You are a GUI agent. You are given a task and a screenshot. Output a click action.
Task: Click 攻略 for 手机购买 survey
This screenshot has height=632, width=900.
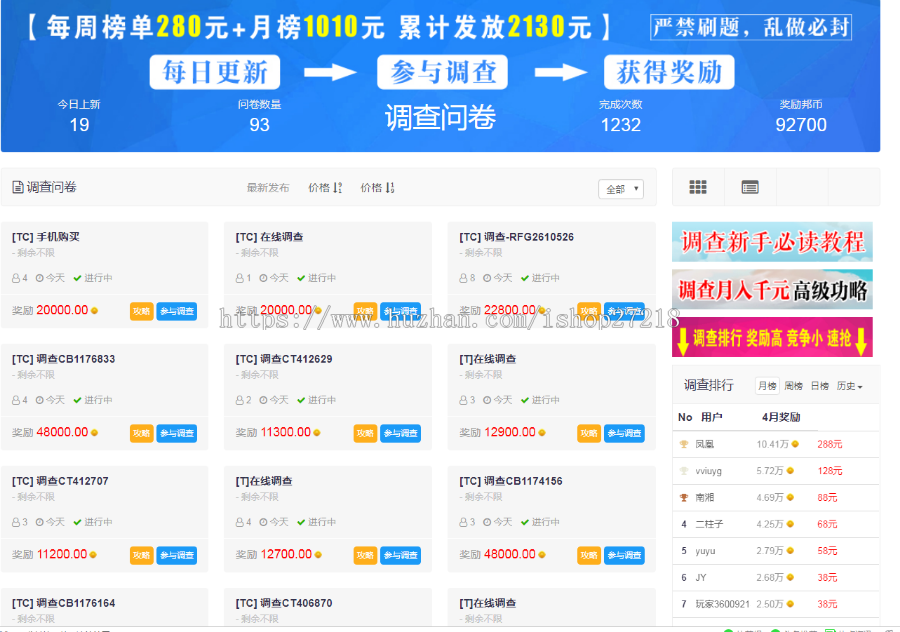pyautogui.click(x=141, y=311)
